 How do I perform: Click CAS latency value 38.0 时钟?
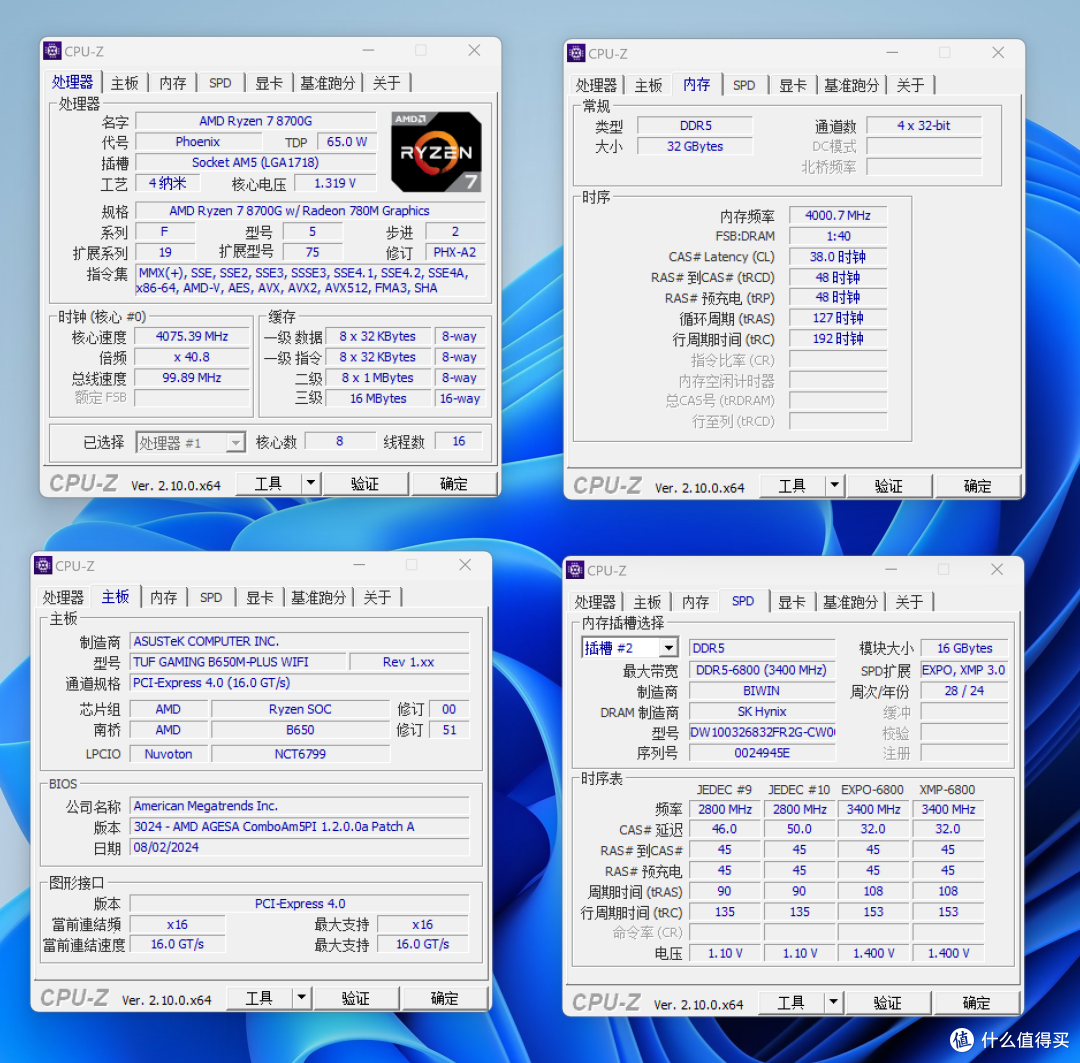point(838,257)
